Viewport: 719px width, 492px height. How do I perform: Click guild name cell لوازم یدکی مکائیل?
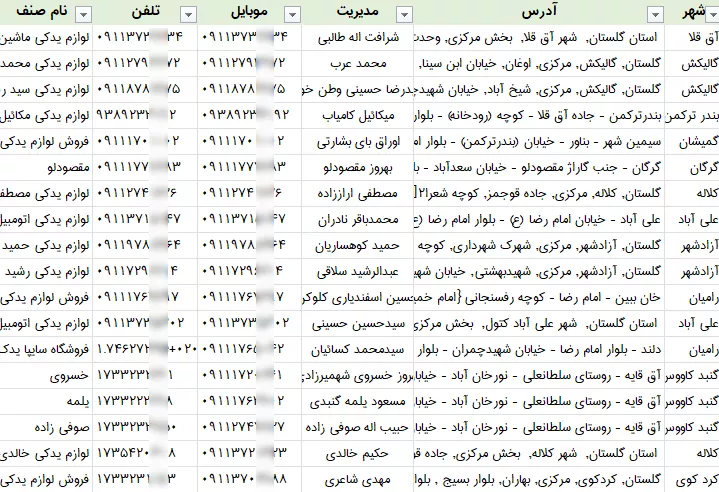coord(46,116)
